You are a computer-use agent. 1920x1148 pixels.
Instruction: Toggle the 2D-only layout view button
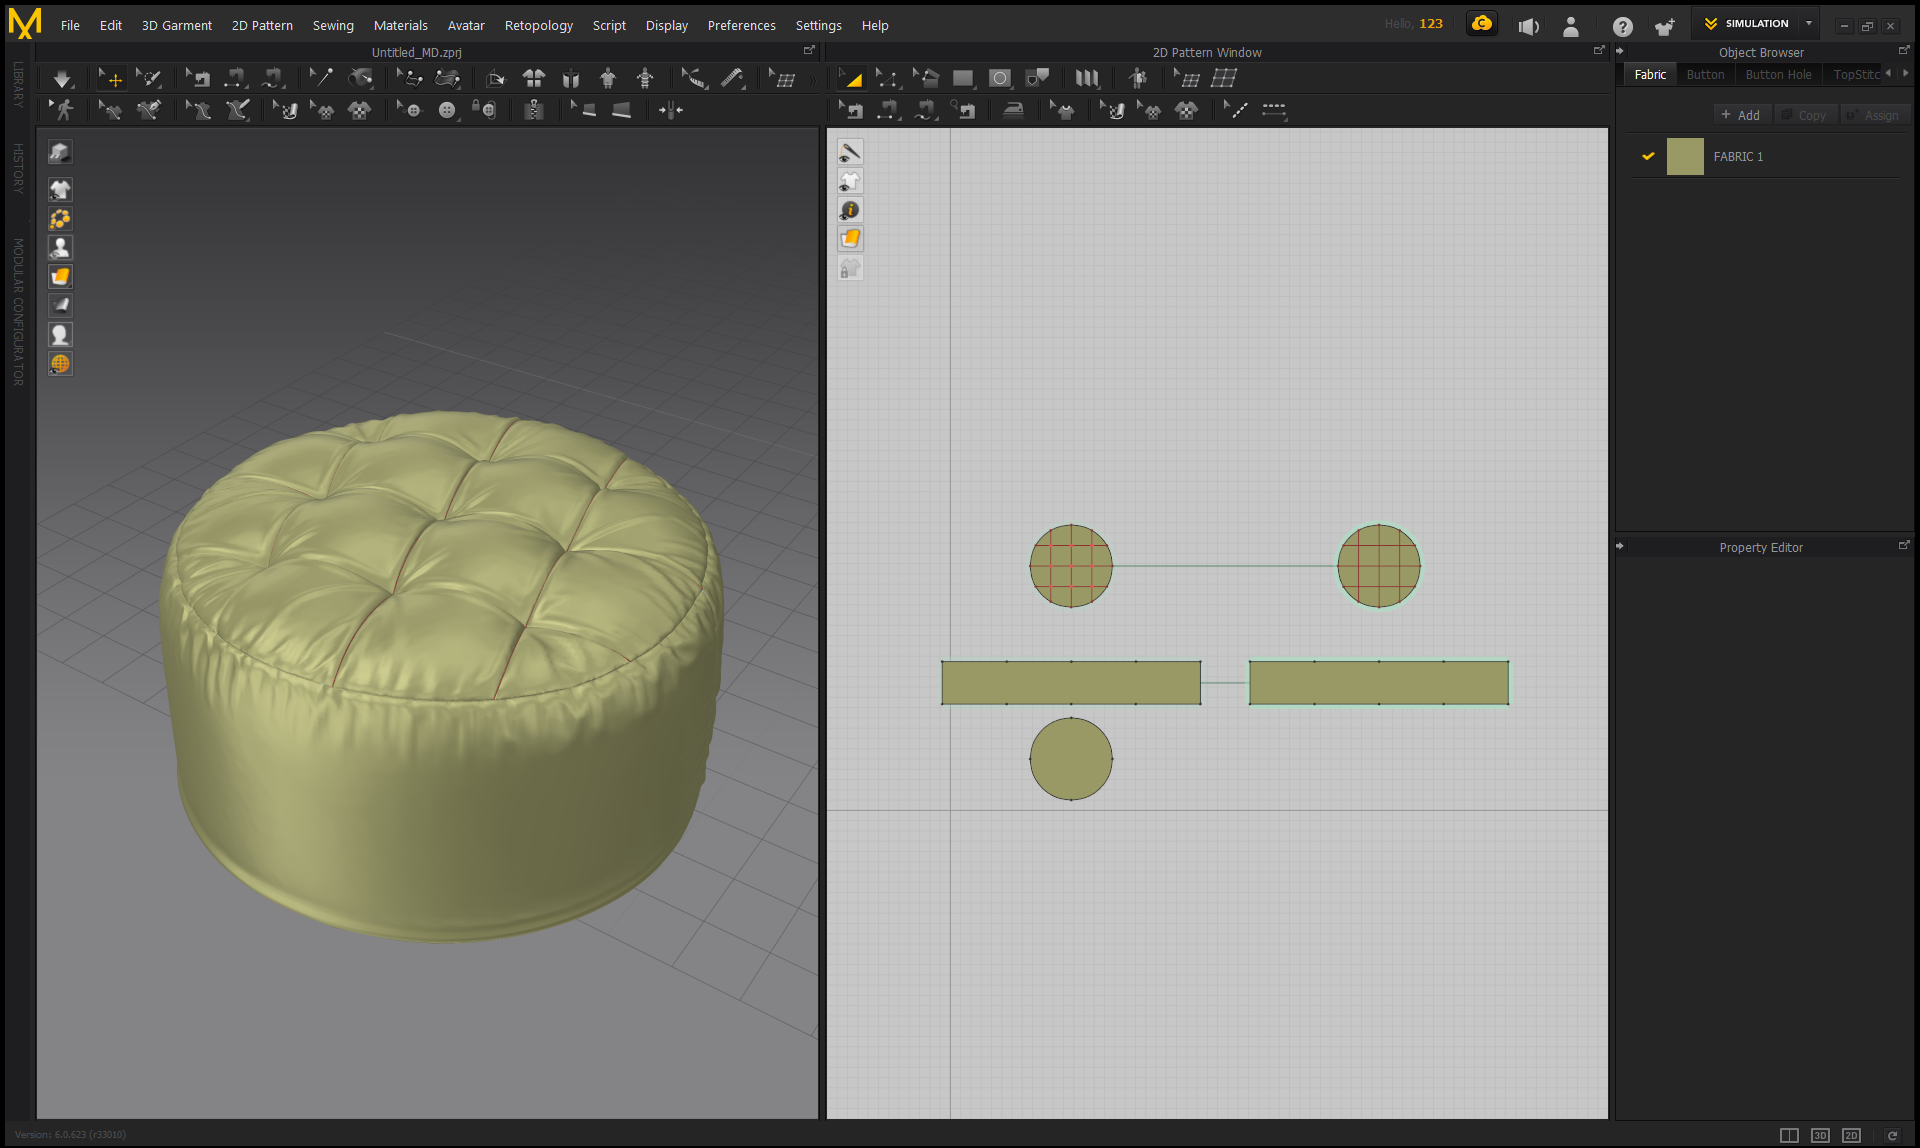1851,1135
